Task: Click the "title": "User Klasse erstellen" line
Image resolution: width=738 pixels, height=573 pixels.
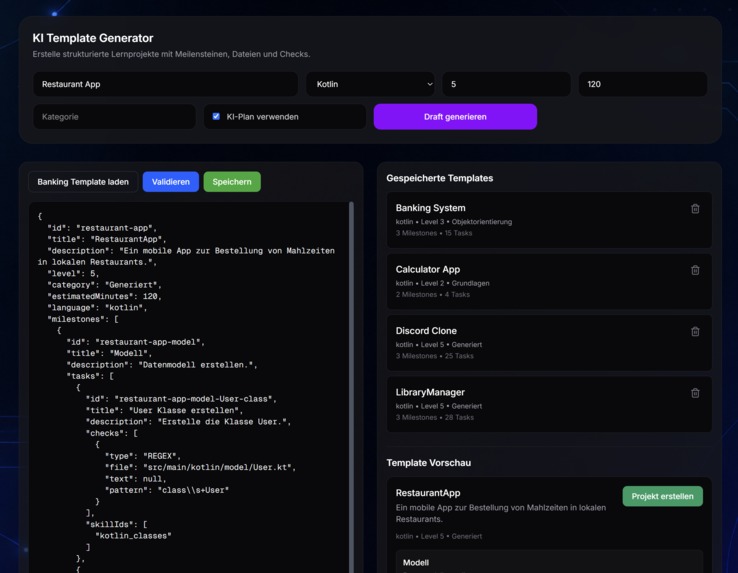Action: (164, 410)
